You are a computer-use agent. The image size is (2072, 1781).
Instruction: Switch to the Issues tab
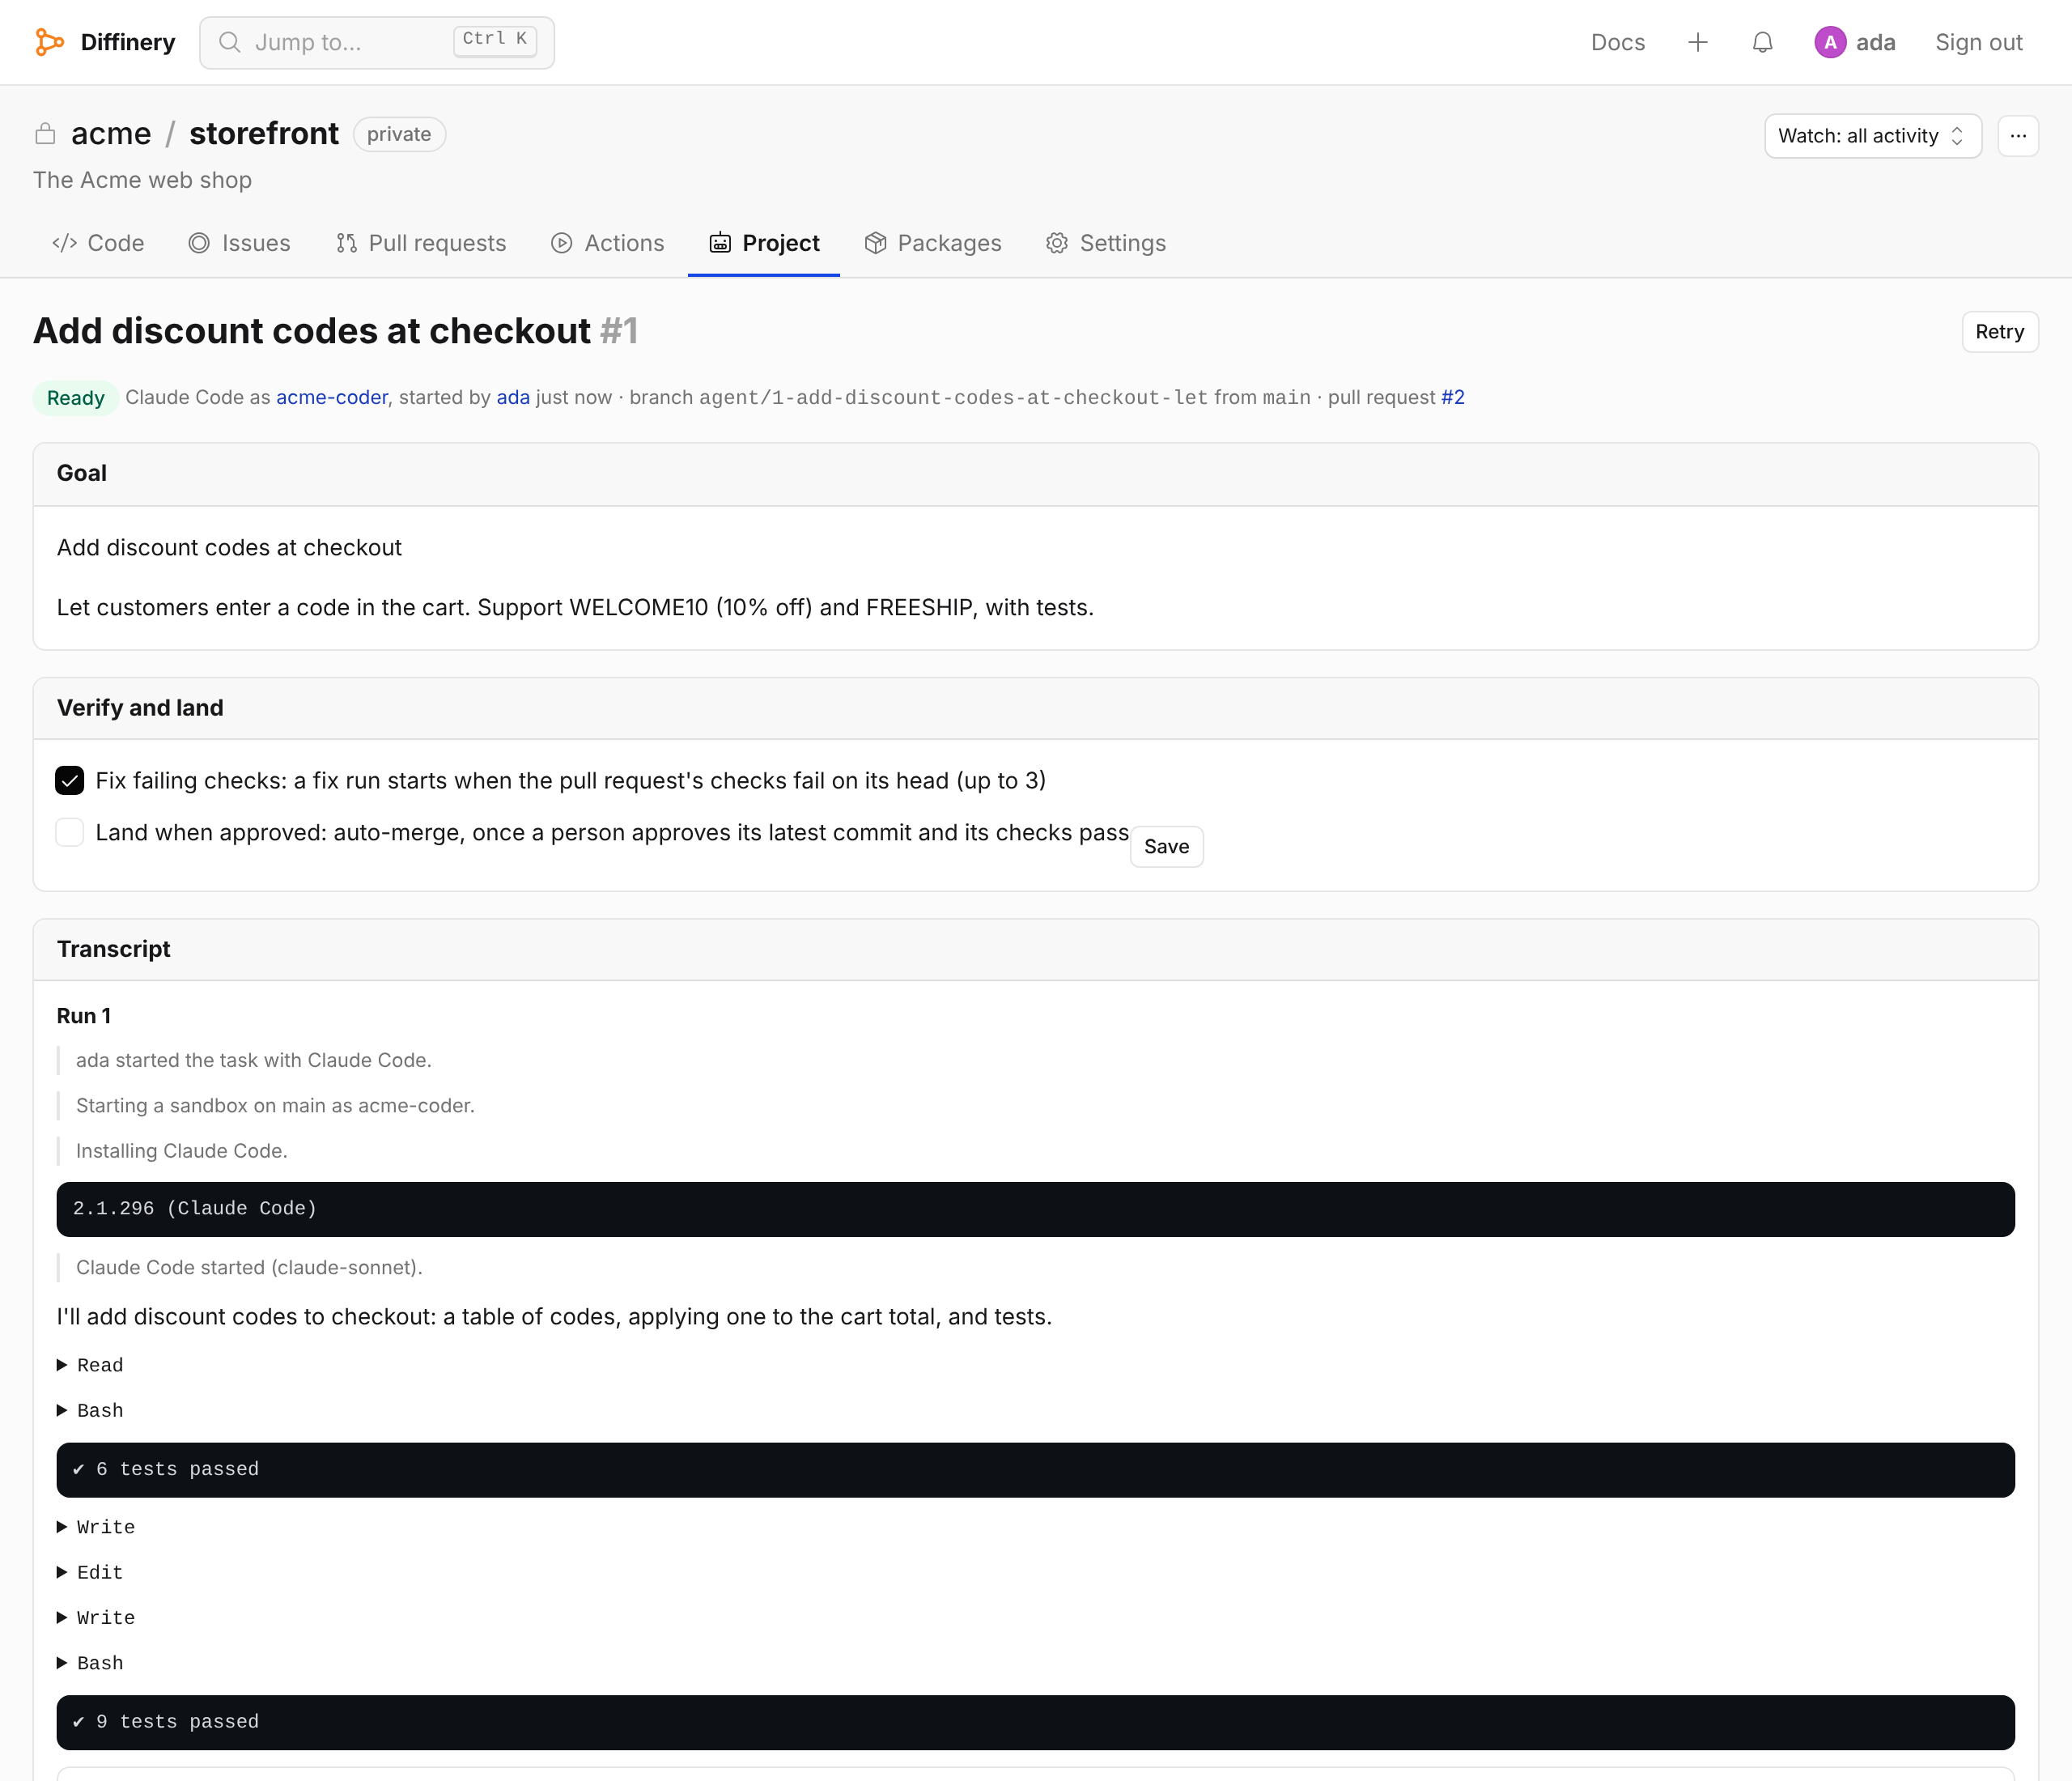[240, 243]
